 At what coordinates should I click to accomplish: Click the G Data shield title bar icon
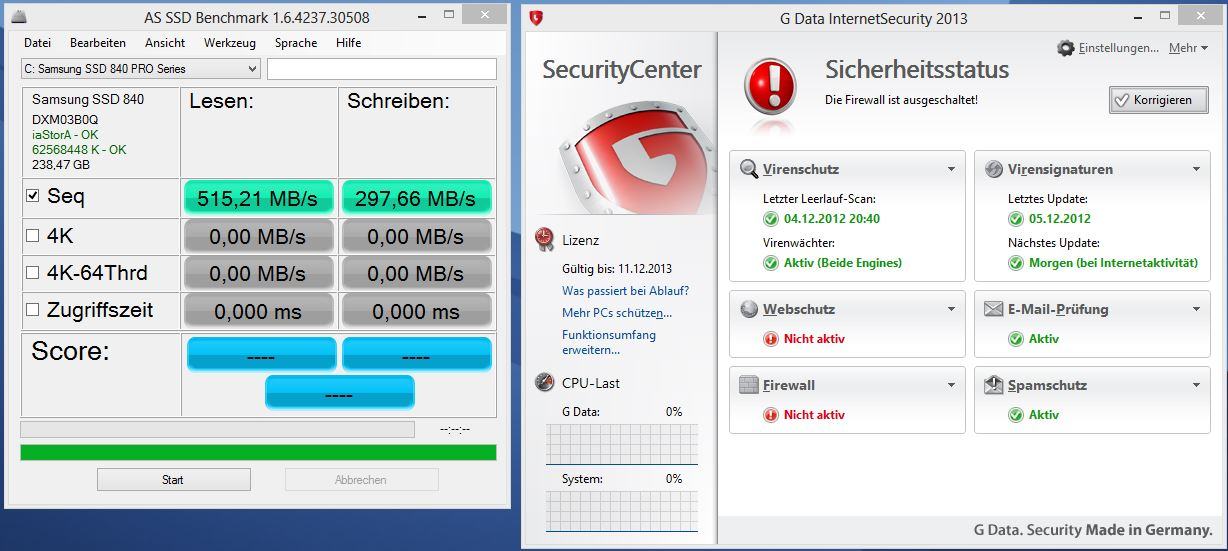(537, 18)
